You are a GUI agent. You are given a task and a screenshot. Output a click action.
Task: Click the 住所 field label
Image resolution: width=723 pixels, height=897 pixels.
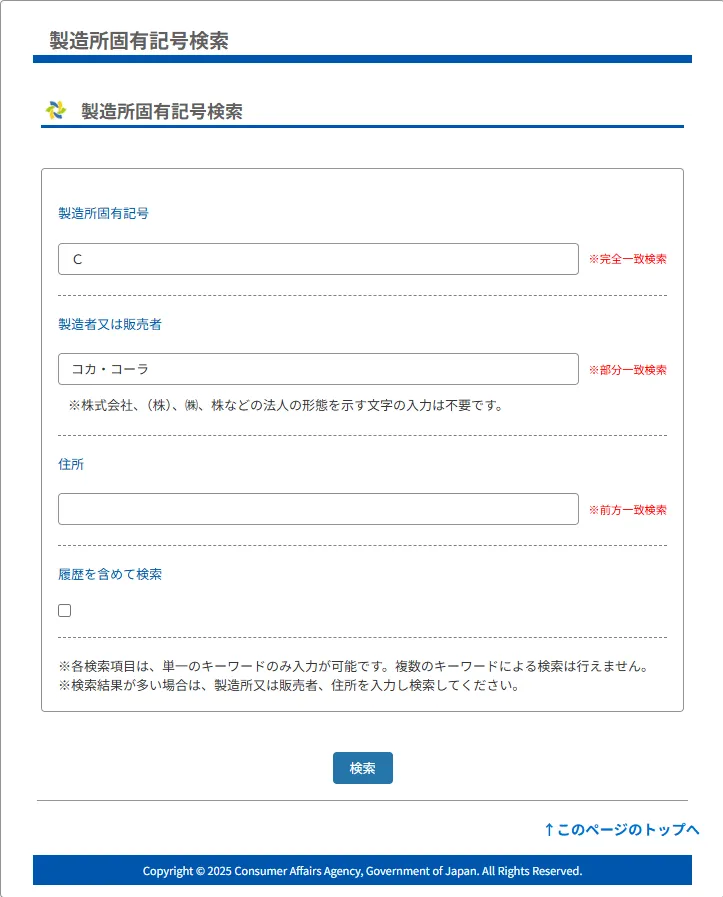[71, 464]
